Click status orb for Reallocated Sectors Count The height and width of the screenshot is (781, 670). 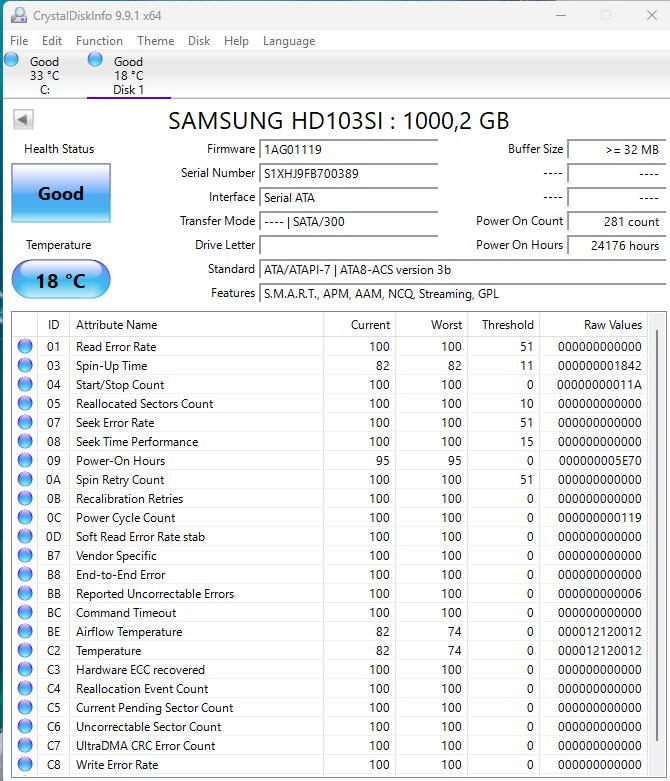pyautogui.click(x=25, y=403)
